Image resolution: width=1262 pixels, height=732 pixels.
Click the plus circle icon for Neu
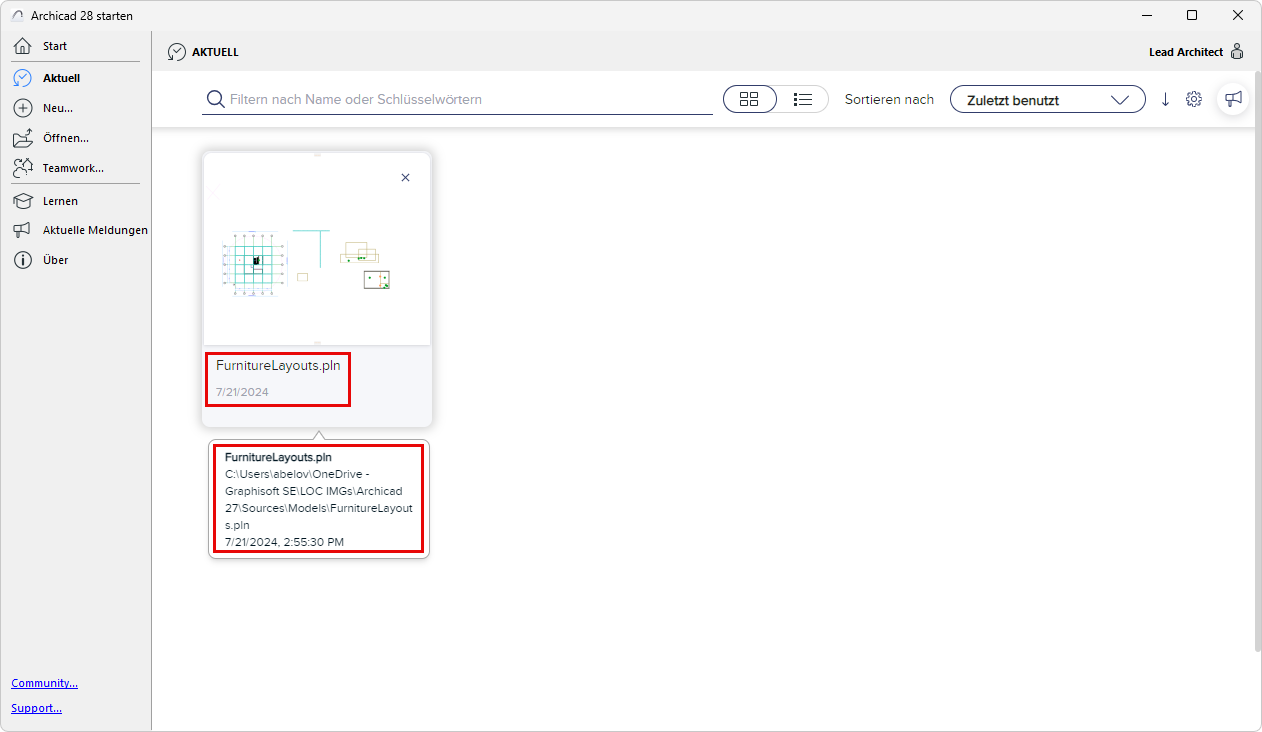[x=23, y=108]
